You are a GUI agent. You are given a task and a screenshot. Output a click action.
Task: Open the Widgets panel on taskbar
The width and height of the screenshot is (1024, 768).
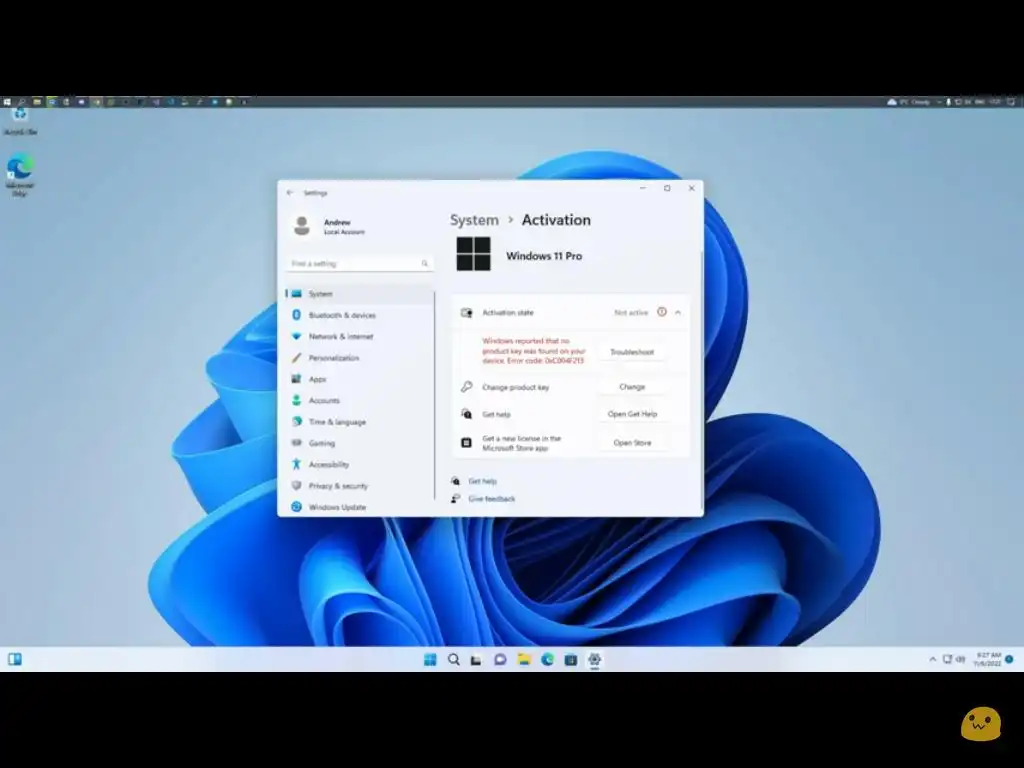click(x=15, y=660)
